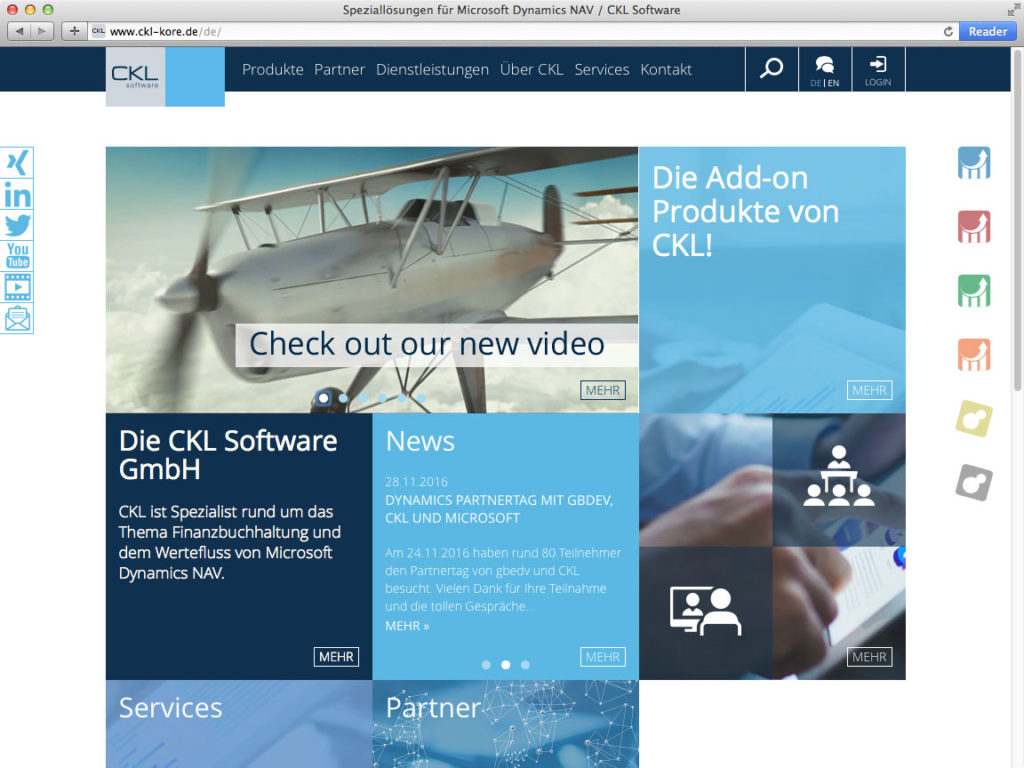This screenshot has width=1024, height=768.
Task: Open the Services menu in the top navigation
Action: pos(601,69)
